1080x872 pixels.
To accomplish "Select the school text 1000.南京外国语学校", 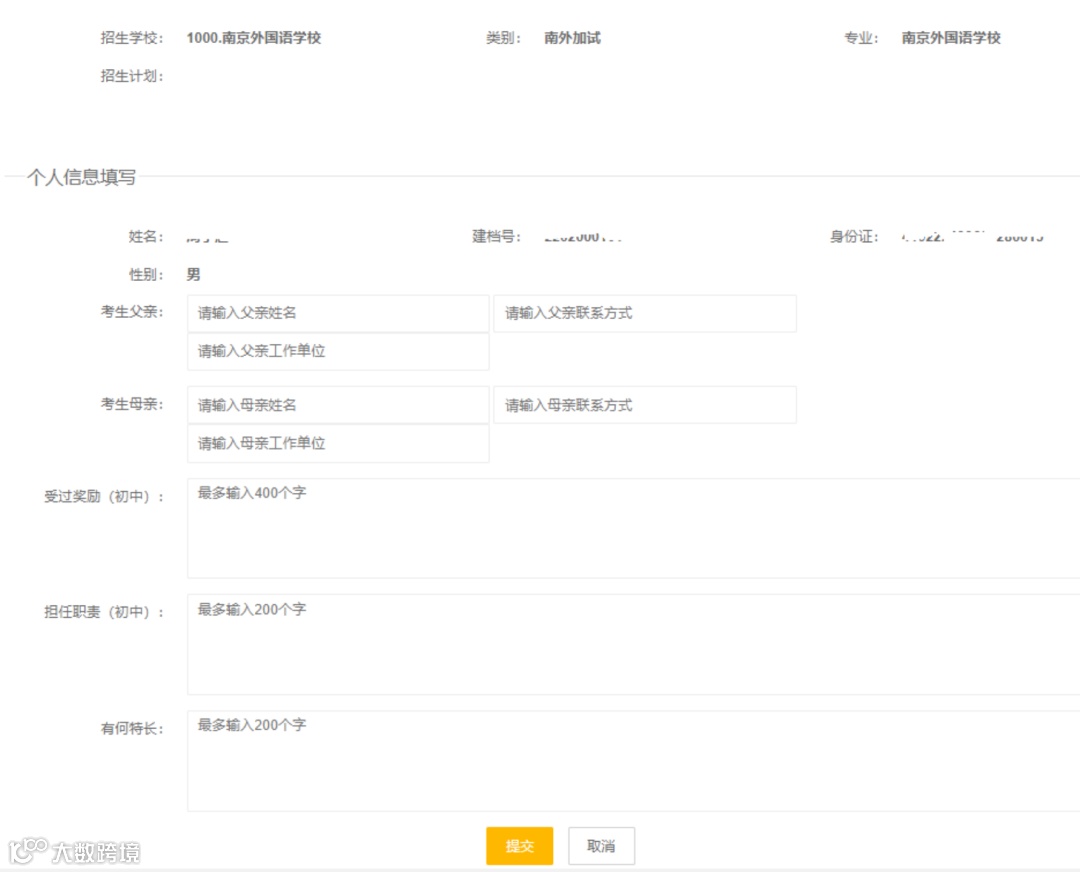I will [253, 38].
